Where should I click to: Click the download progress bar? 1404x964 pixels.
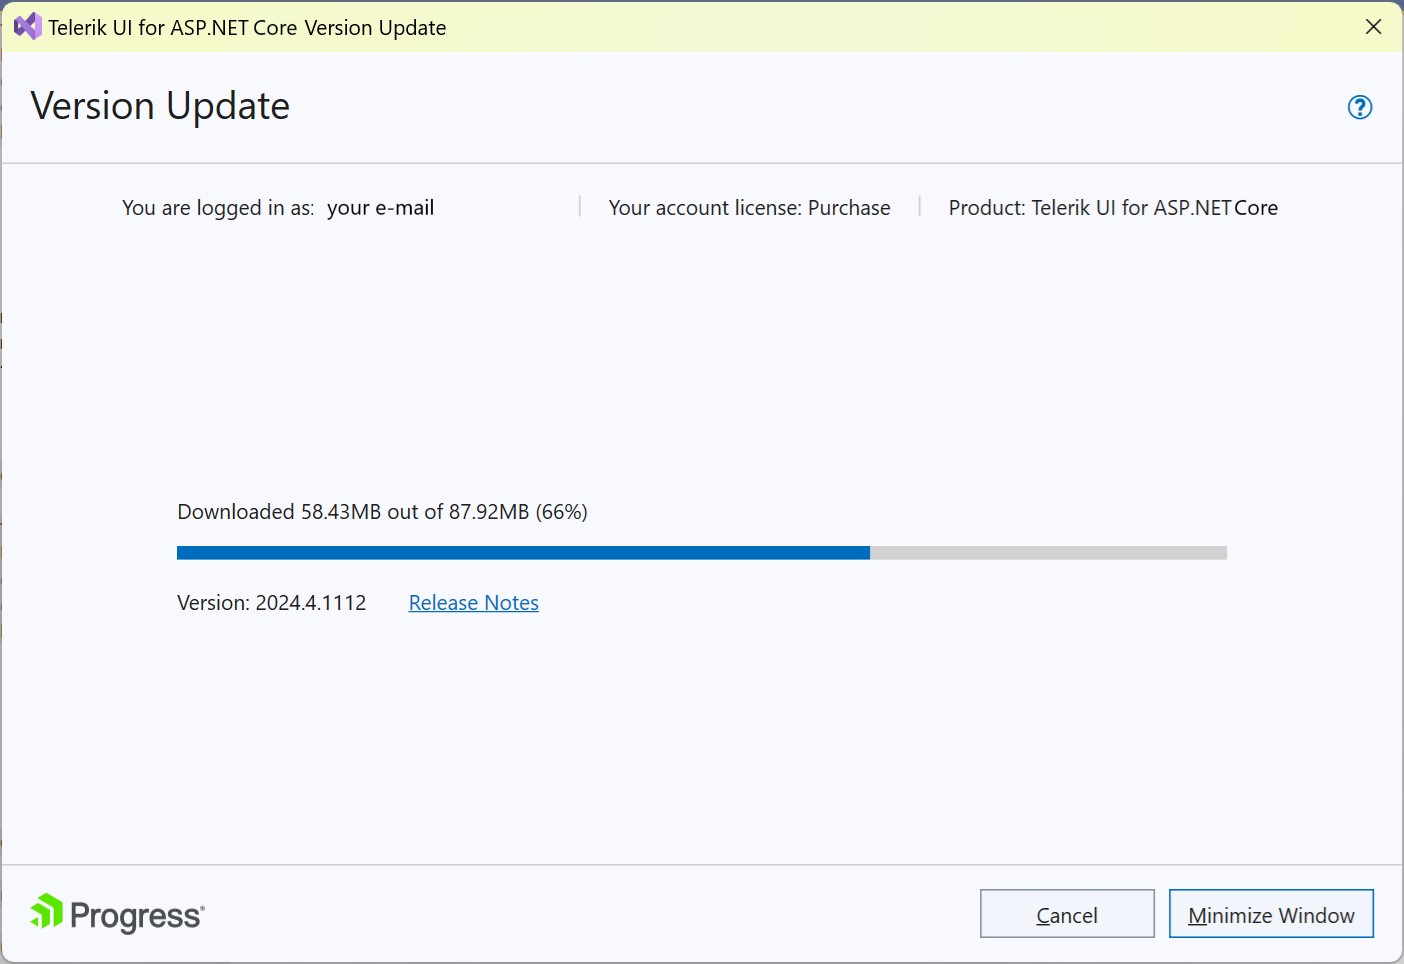pyautogui.click(x=700, y=552)
